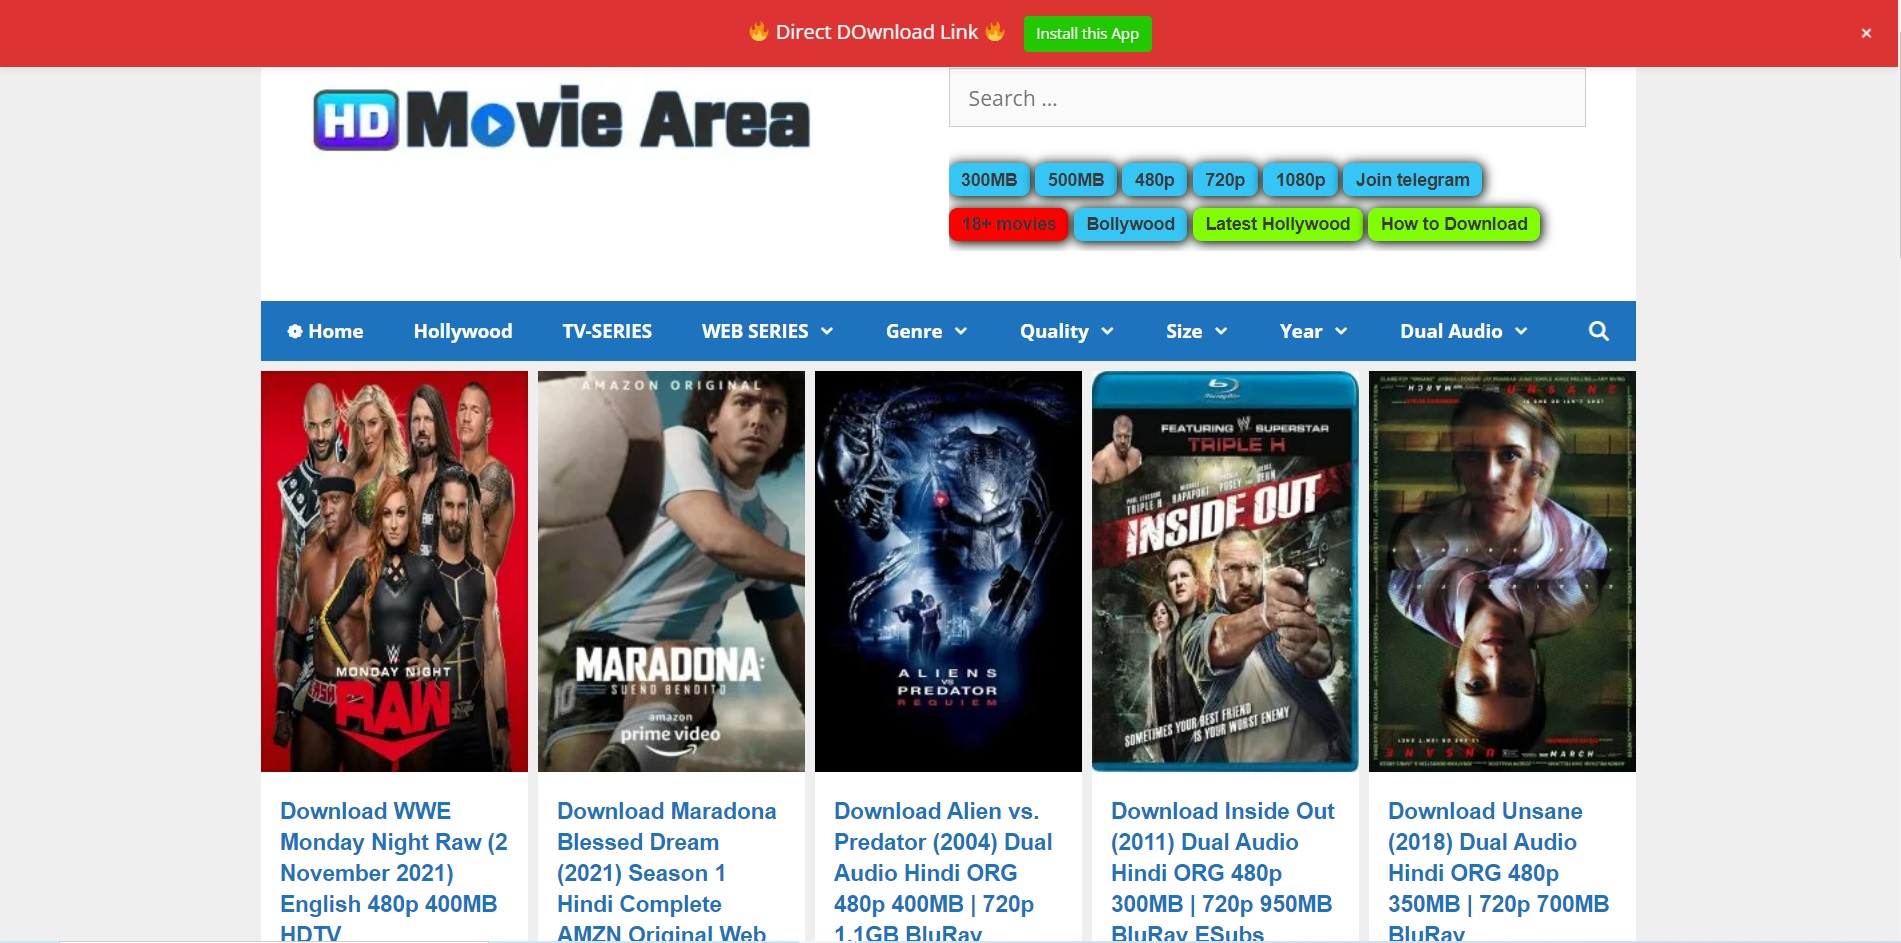Click the 300MB size tag
The image size is (1901, 943).
pyautogui.click(x=988, y=180)
